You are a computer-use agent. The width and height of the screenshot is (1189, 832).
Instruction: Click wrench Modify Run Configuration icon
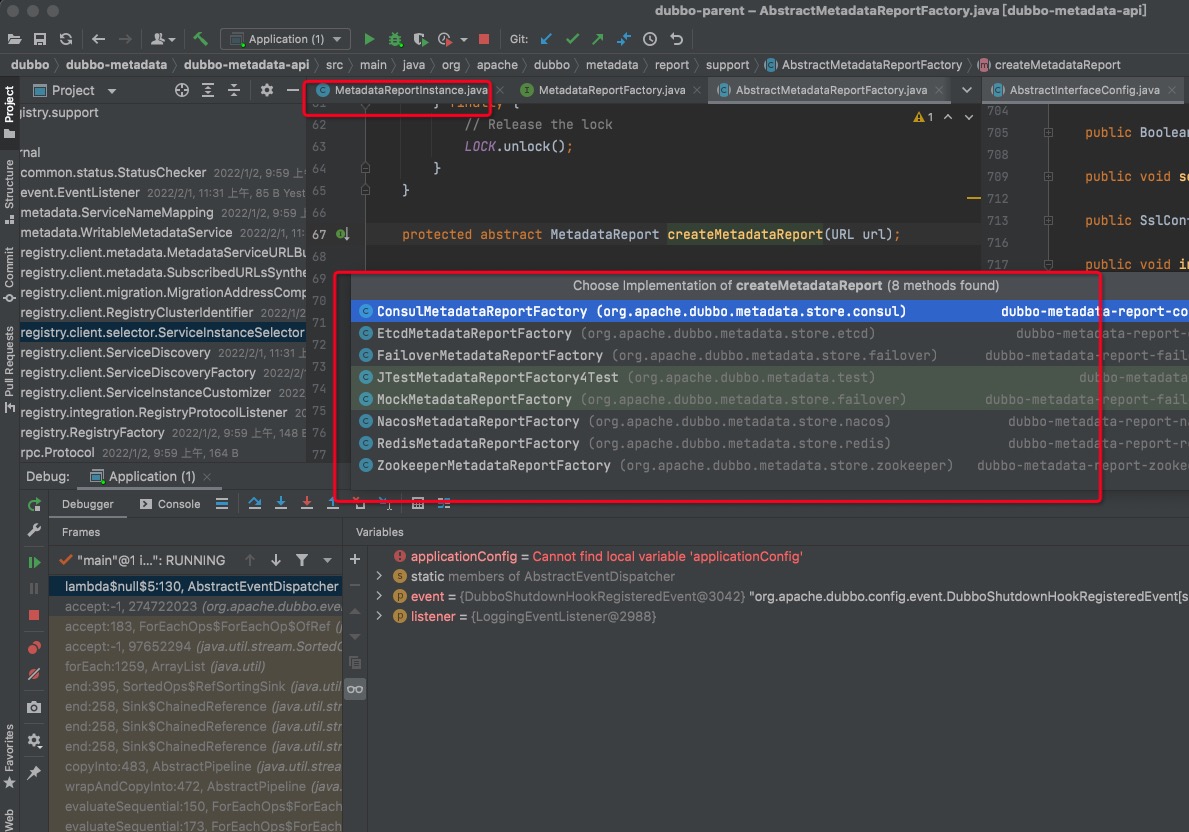click(x=34, y=530)
